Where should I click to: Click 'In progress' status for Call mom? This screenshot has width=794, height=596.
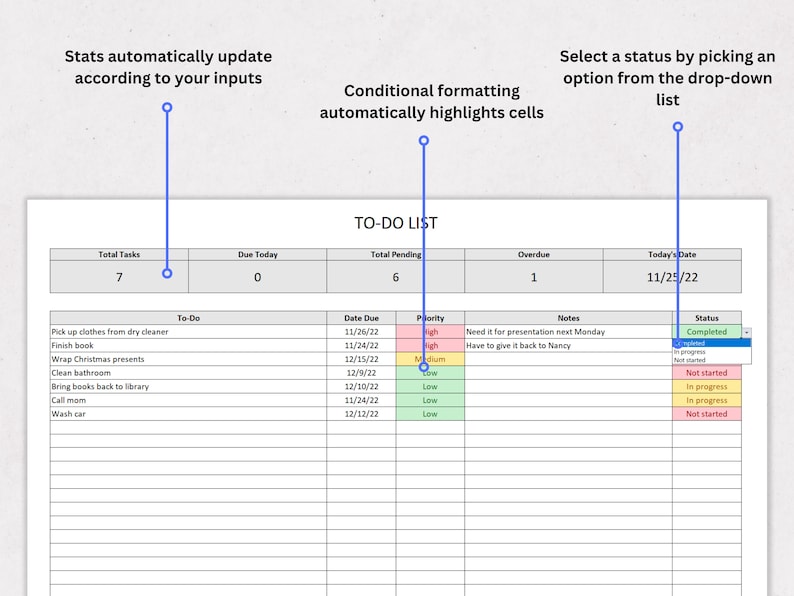click(x=707, y=400)
